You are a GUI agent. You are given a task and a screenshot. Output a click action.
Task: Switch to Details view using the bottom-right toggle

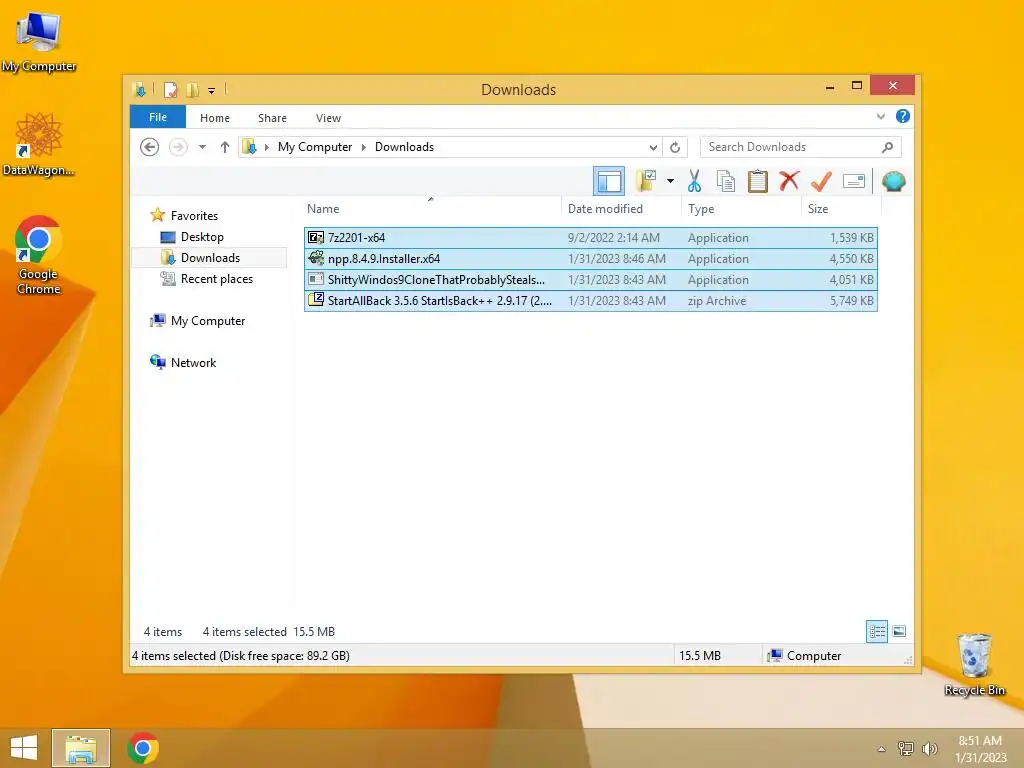[876, 631]
